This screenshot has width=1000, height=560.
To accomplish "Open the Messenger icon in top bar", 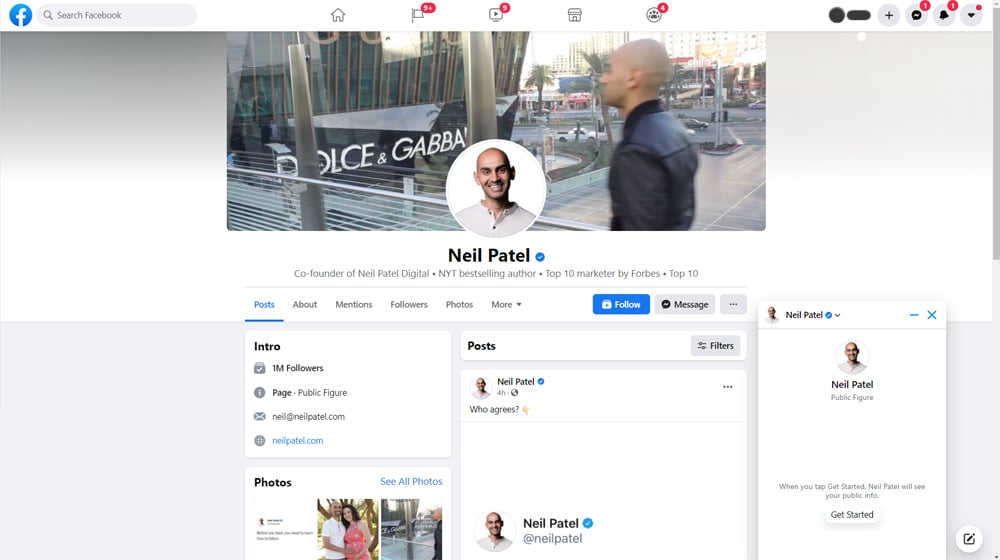I will tap(916, 15).
